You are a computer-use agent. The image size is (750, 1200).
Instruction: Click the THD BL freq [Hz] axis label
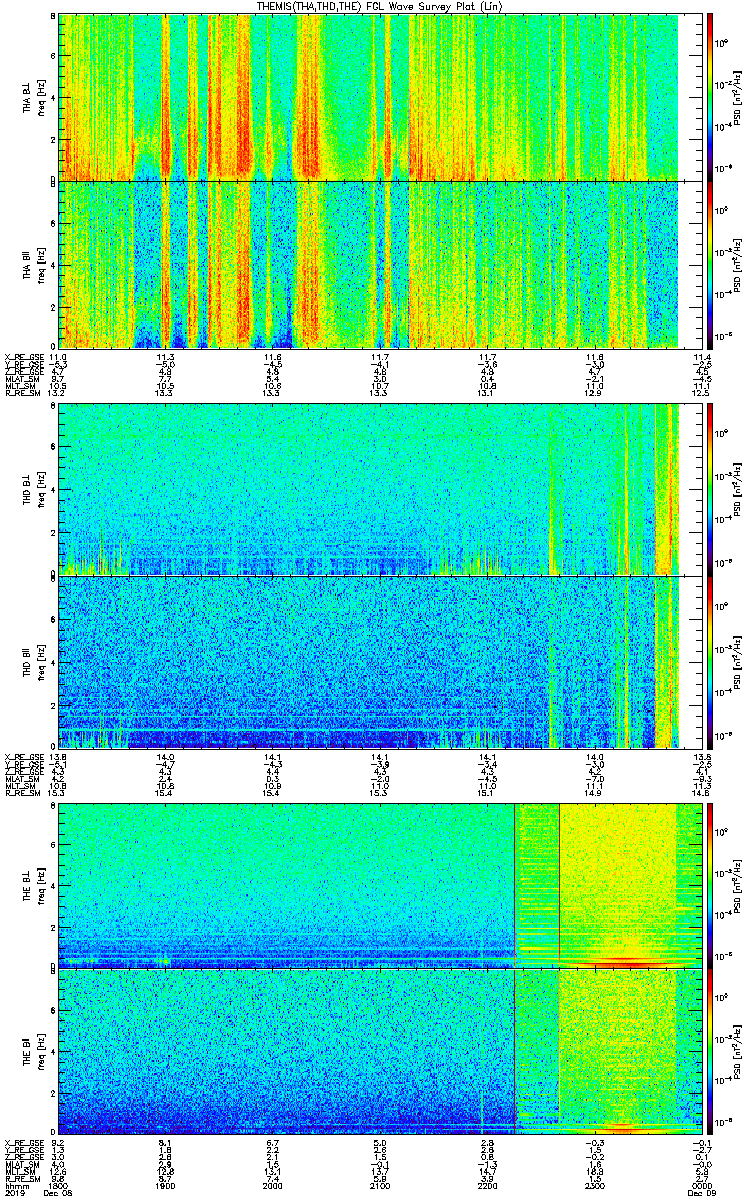click(39, 490)
